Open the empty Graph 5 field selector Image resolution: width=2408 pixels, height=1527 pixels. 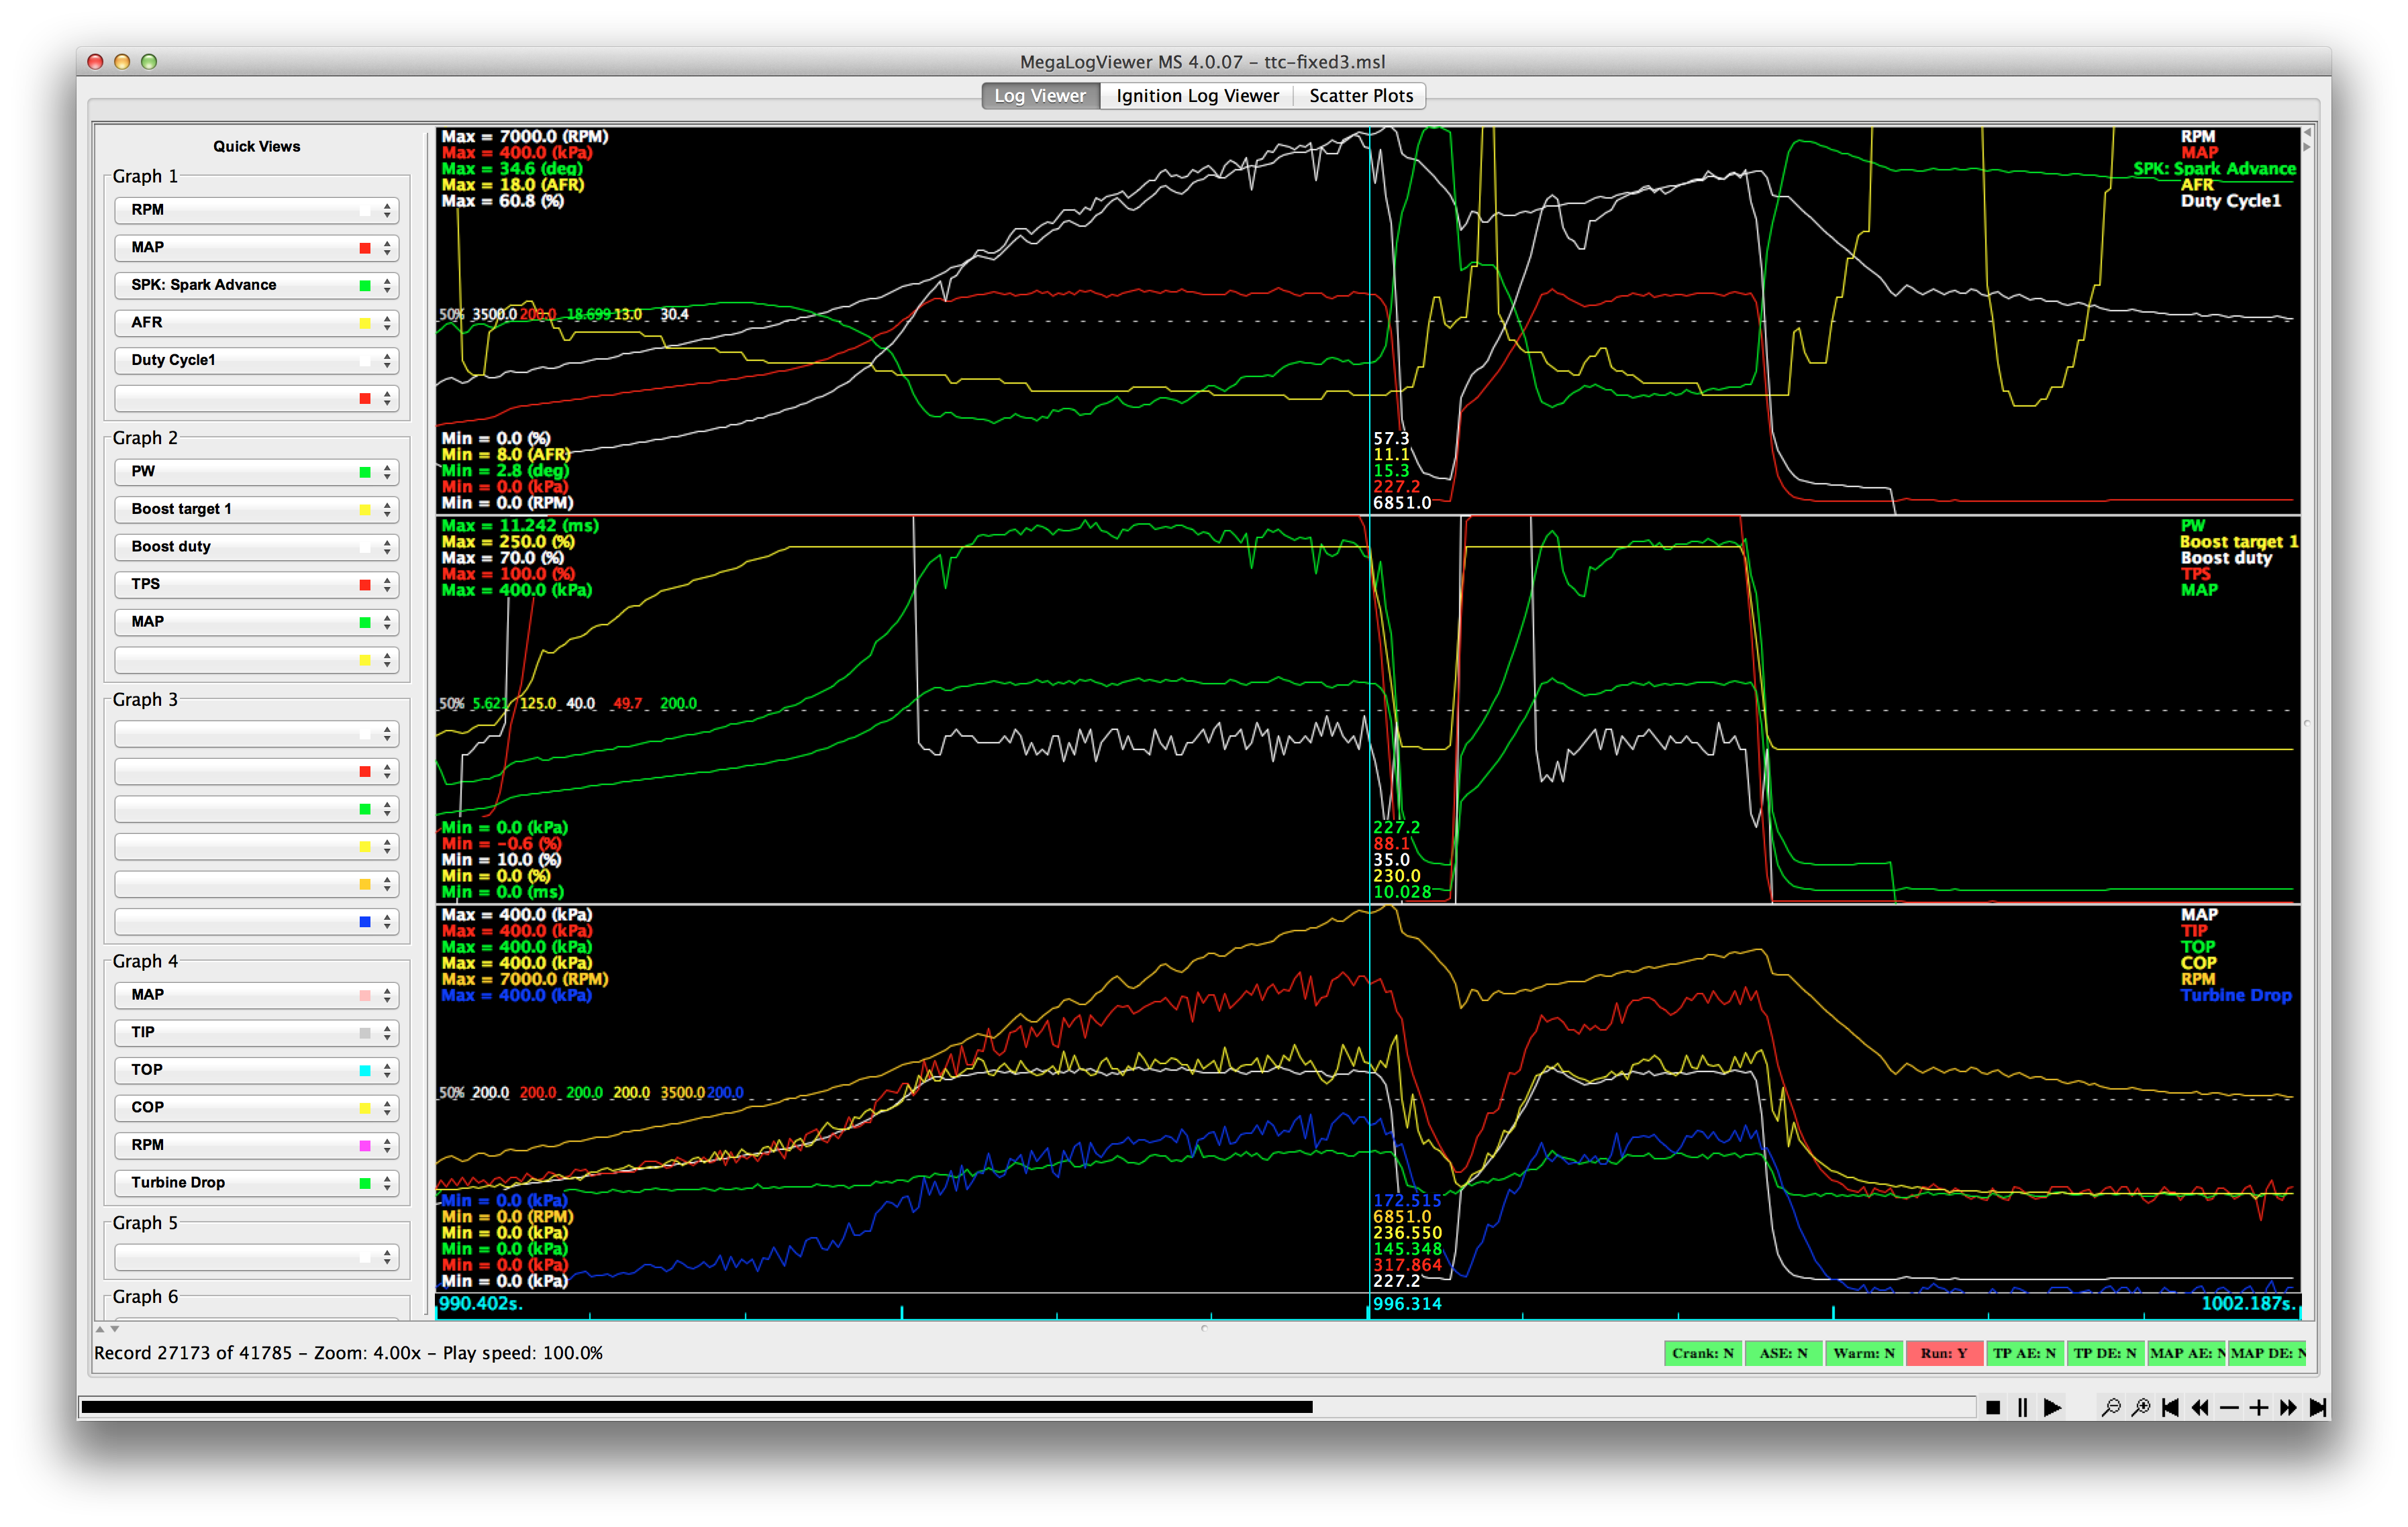pyautogui.click(x=256, y=1257)
